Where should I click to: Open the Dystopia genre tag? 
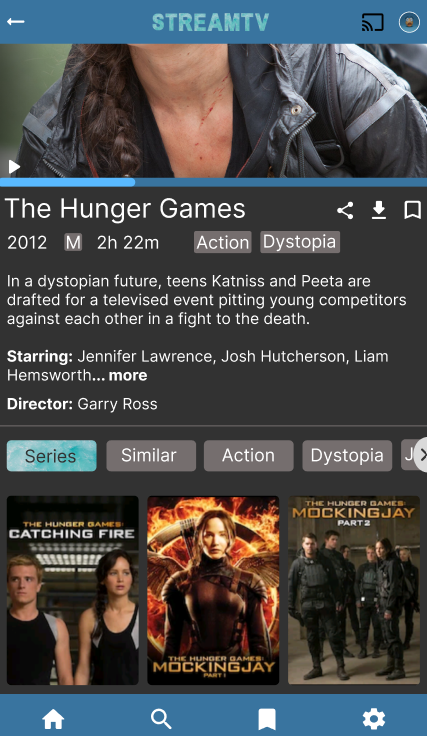[300, 242]
